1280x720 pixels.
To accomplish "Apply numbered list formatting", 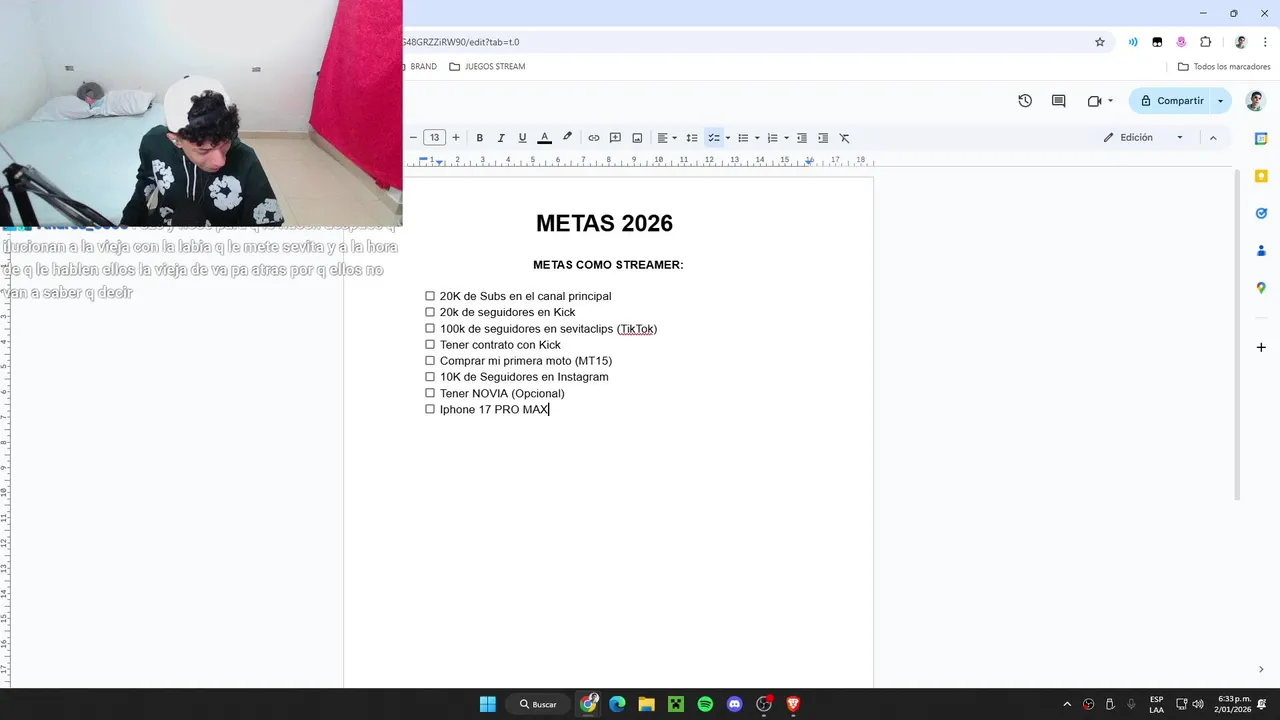I will coord(772,138).
